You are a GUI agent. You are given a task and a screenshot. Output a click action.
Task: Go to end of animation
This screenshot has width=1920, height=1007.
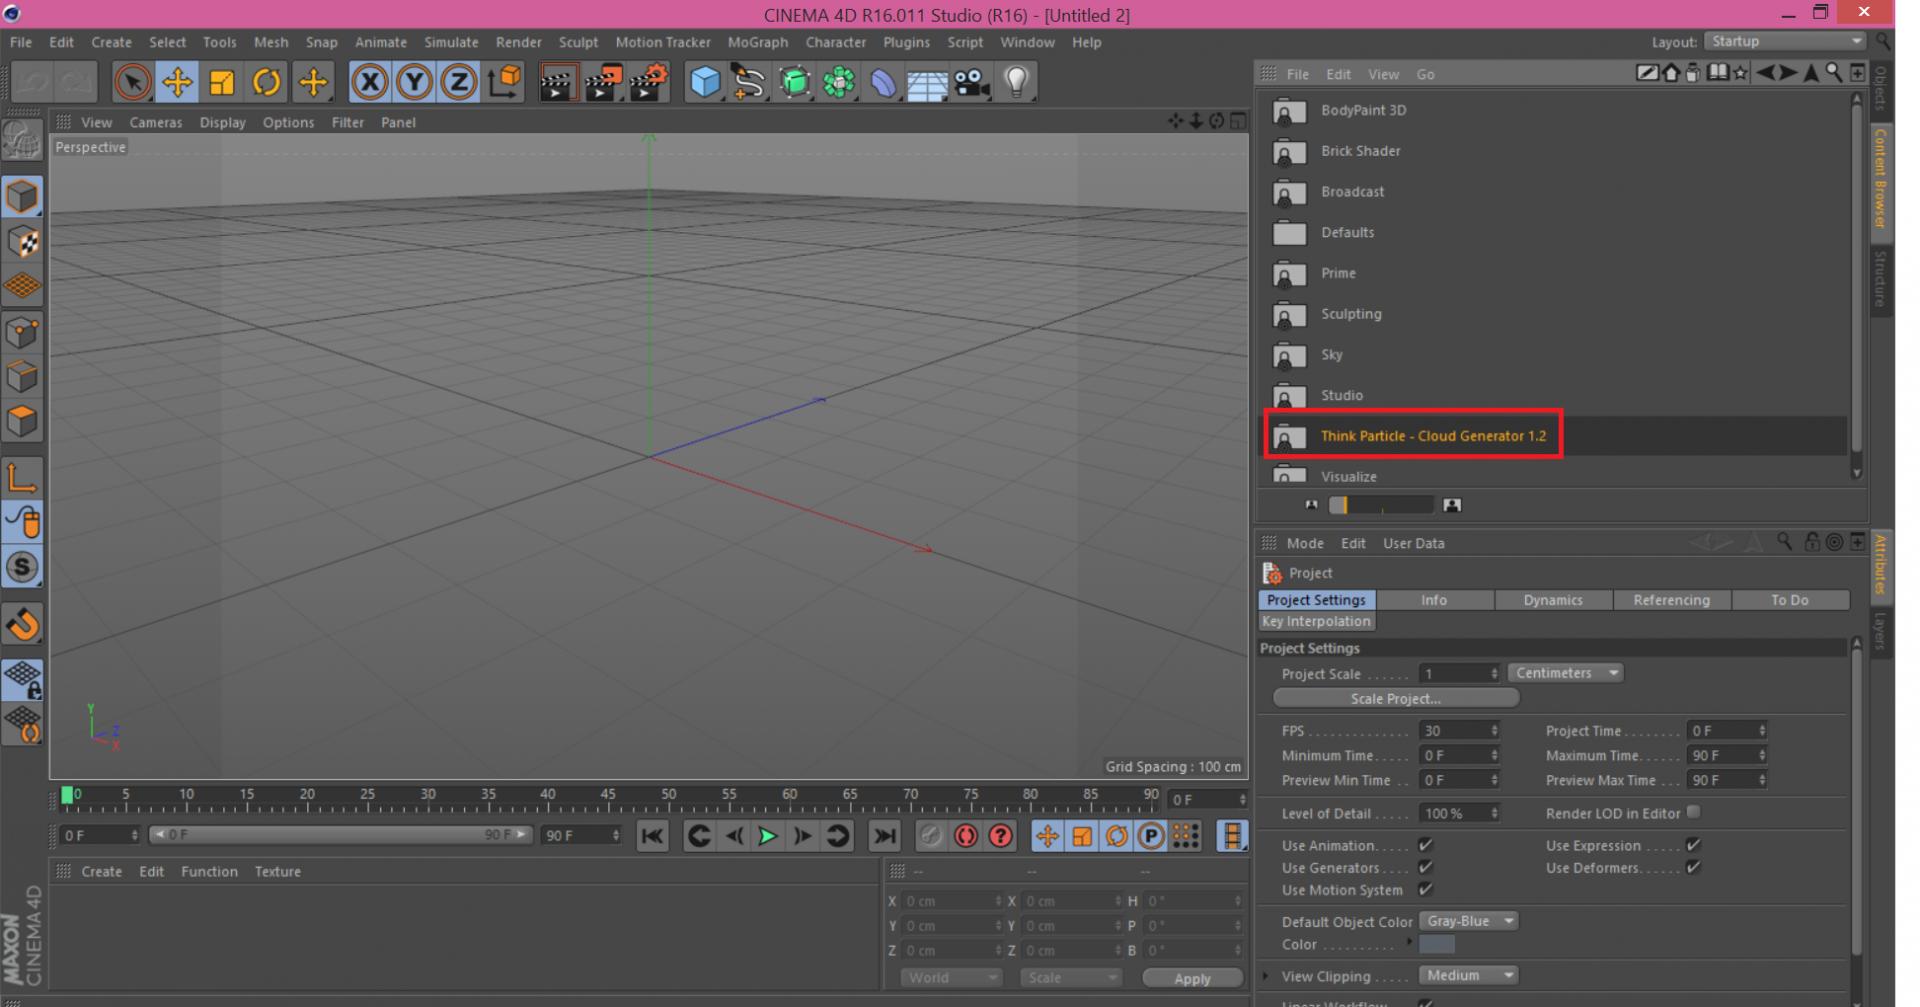pos(884,836)
